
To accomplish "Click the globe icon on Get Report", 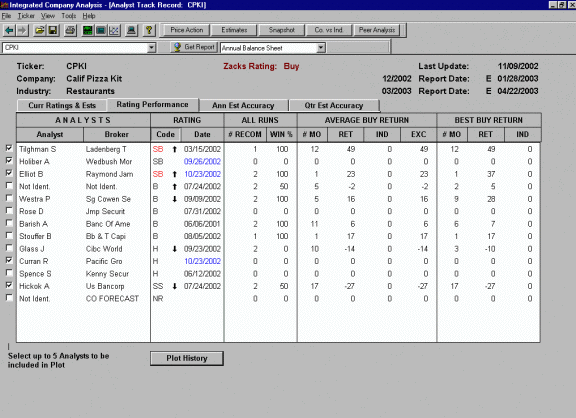I will tap(177, 47).
